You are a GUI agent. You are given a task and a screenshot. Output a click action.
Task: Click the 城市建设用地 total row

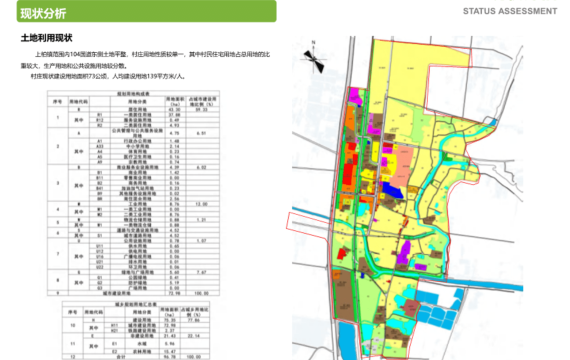coord(133,293)
